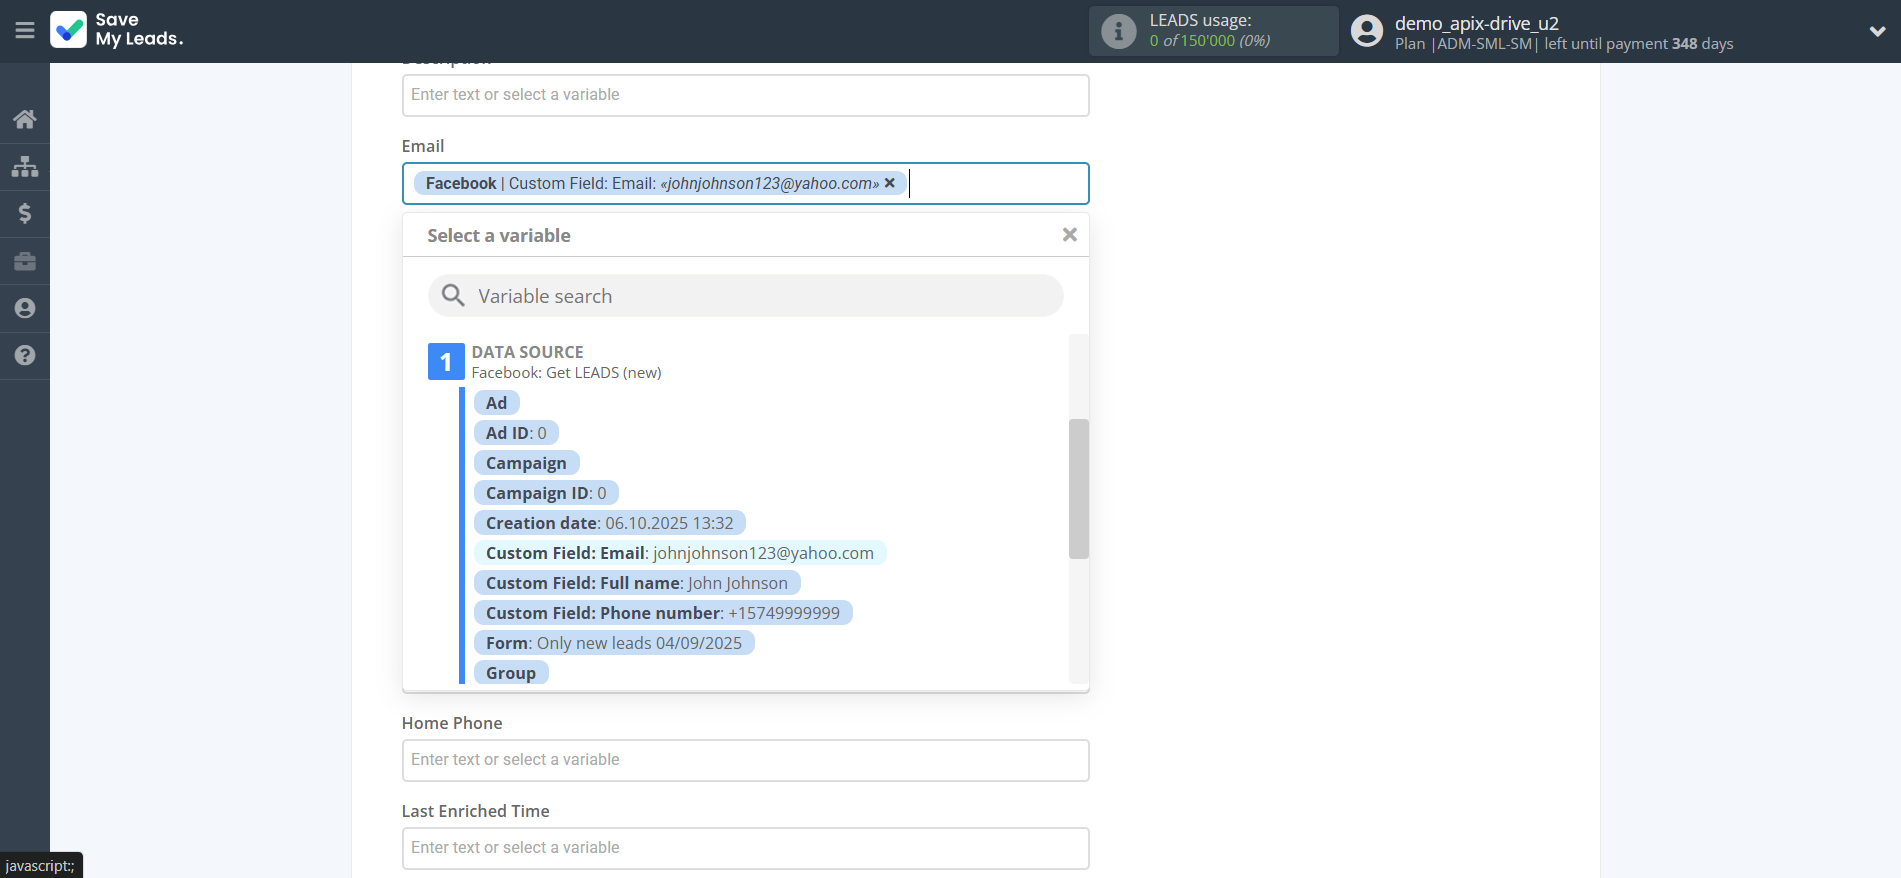Open the hamburger menu

(x=25, y=31)
